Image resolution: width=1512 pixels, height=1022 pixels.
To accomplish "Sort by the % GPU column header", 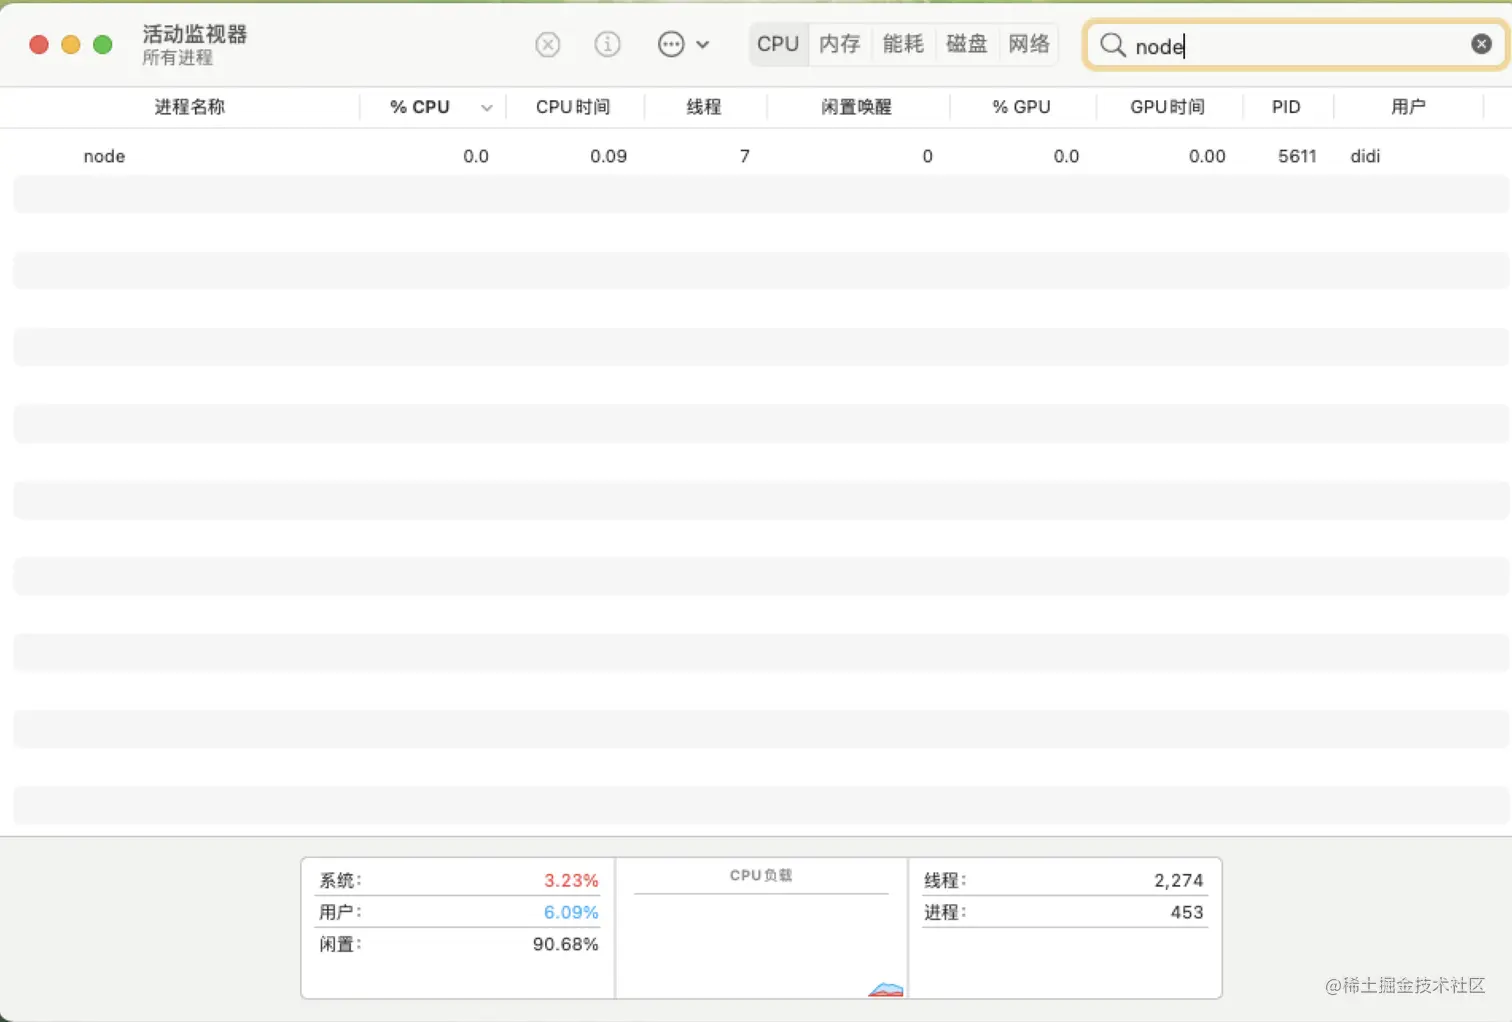I will 1021,107.
